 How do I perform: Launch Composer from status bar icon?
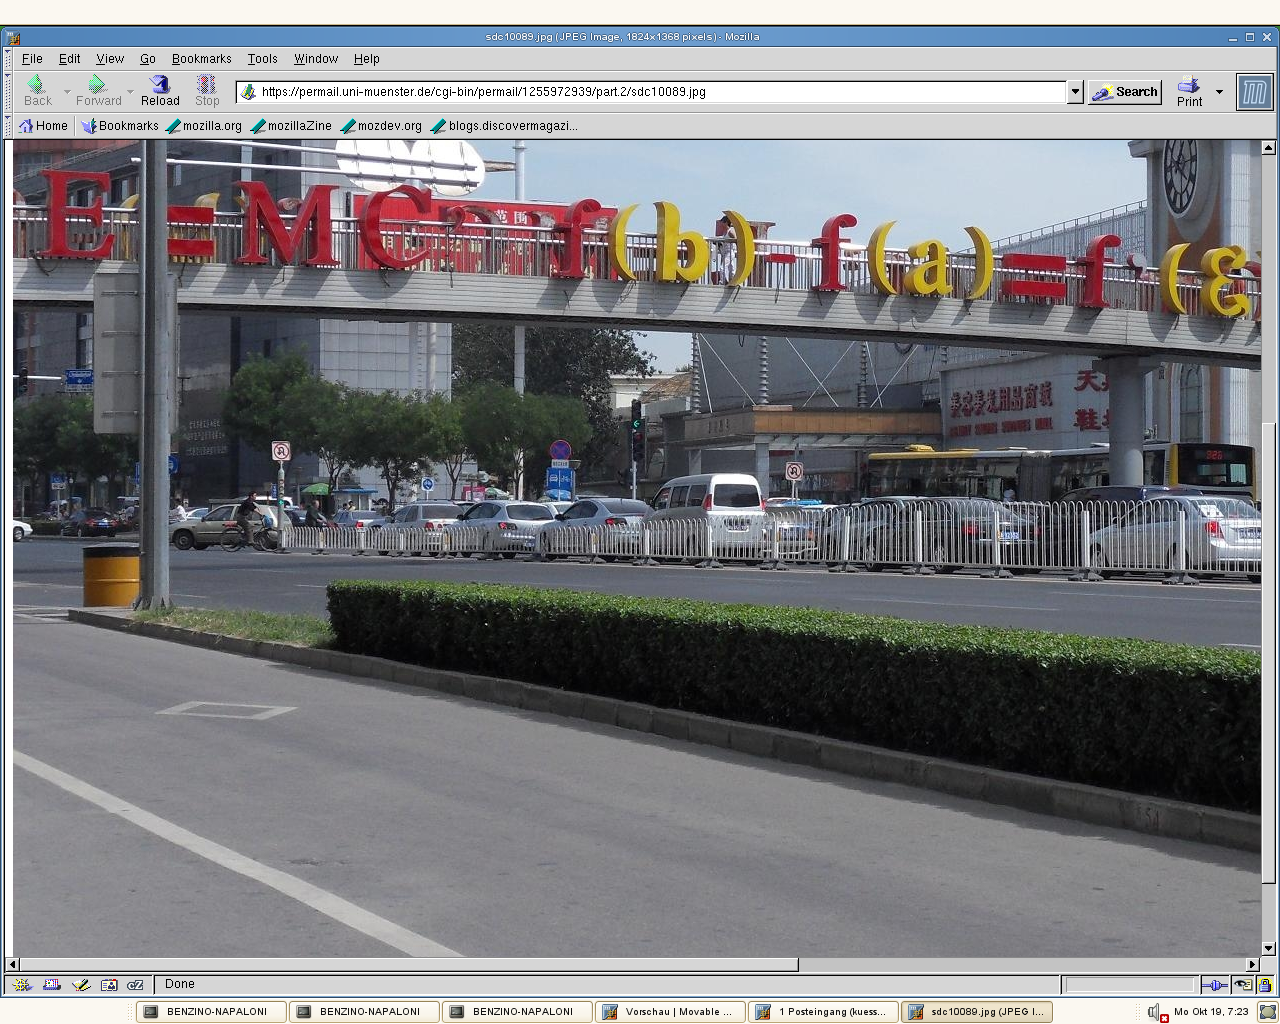coord(80,985)
